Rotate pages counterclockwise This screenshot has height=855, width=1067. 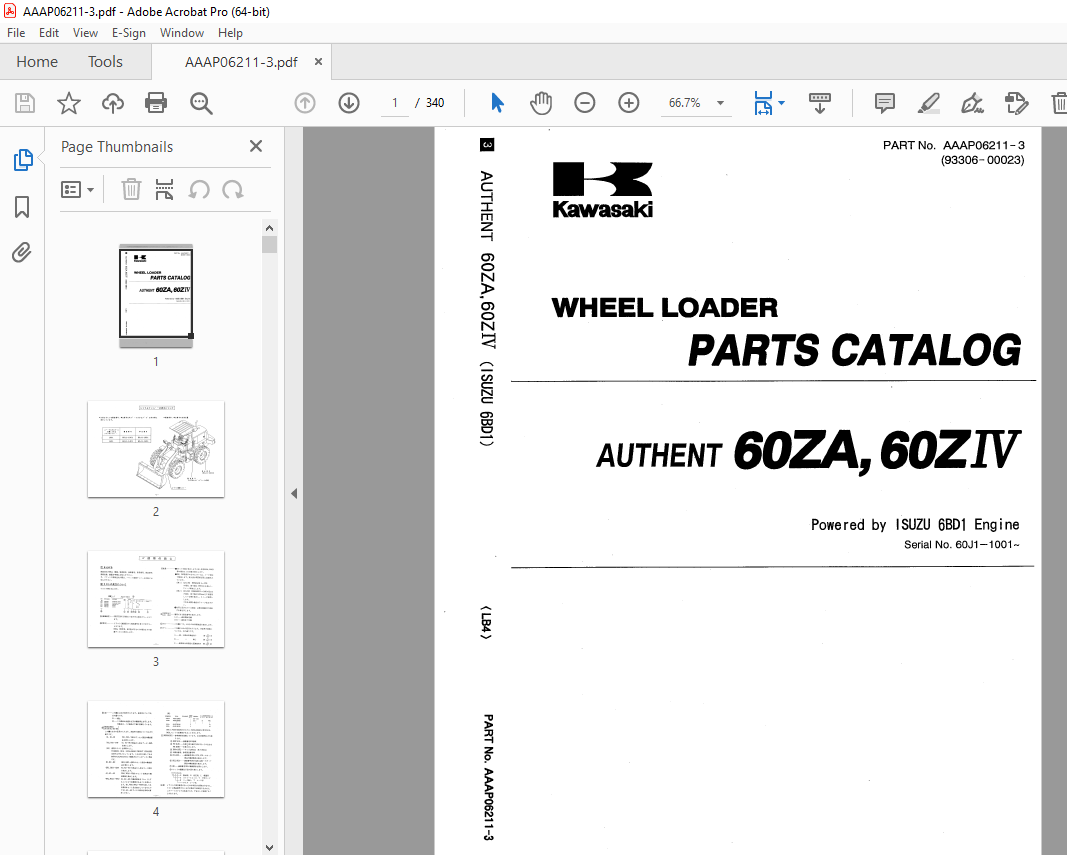click(199, 189)
